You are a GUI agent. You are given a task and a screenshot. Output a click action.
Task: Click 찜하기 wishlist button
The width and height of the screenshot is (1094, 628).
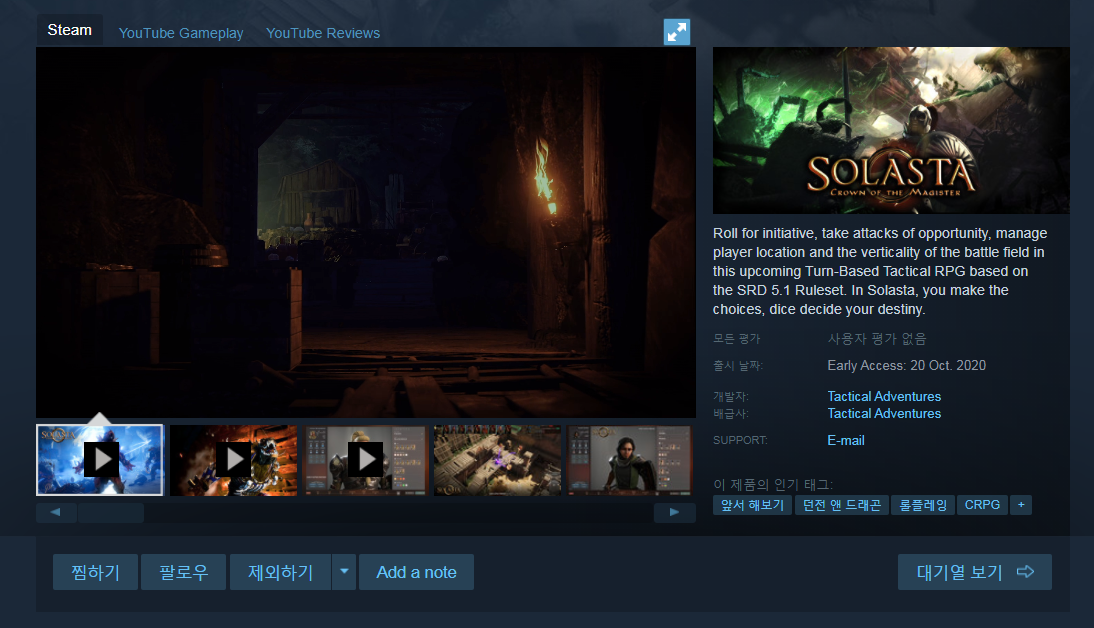point(96,572)
